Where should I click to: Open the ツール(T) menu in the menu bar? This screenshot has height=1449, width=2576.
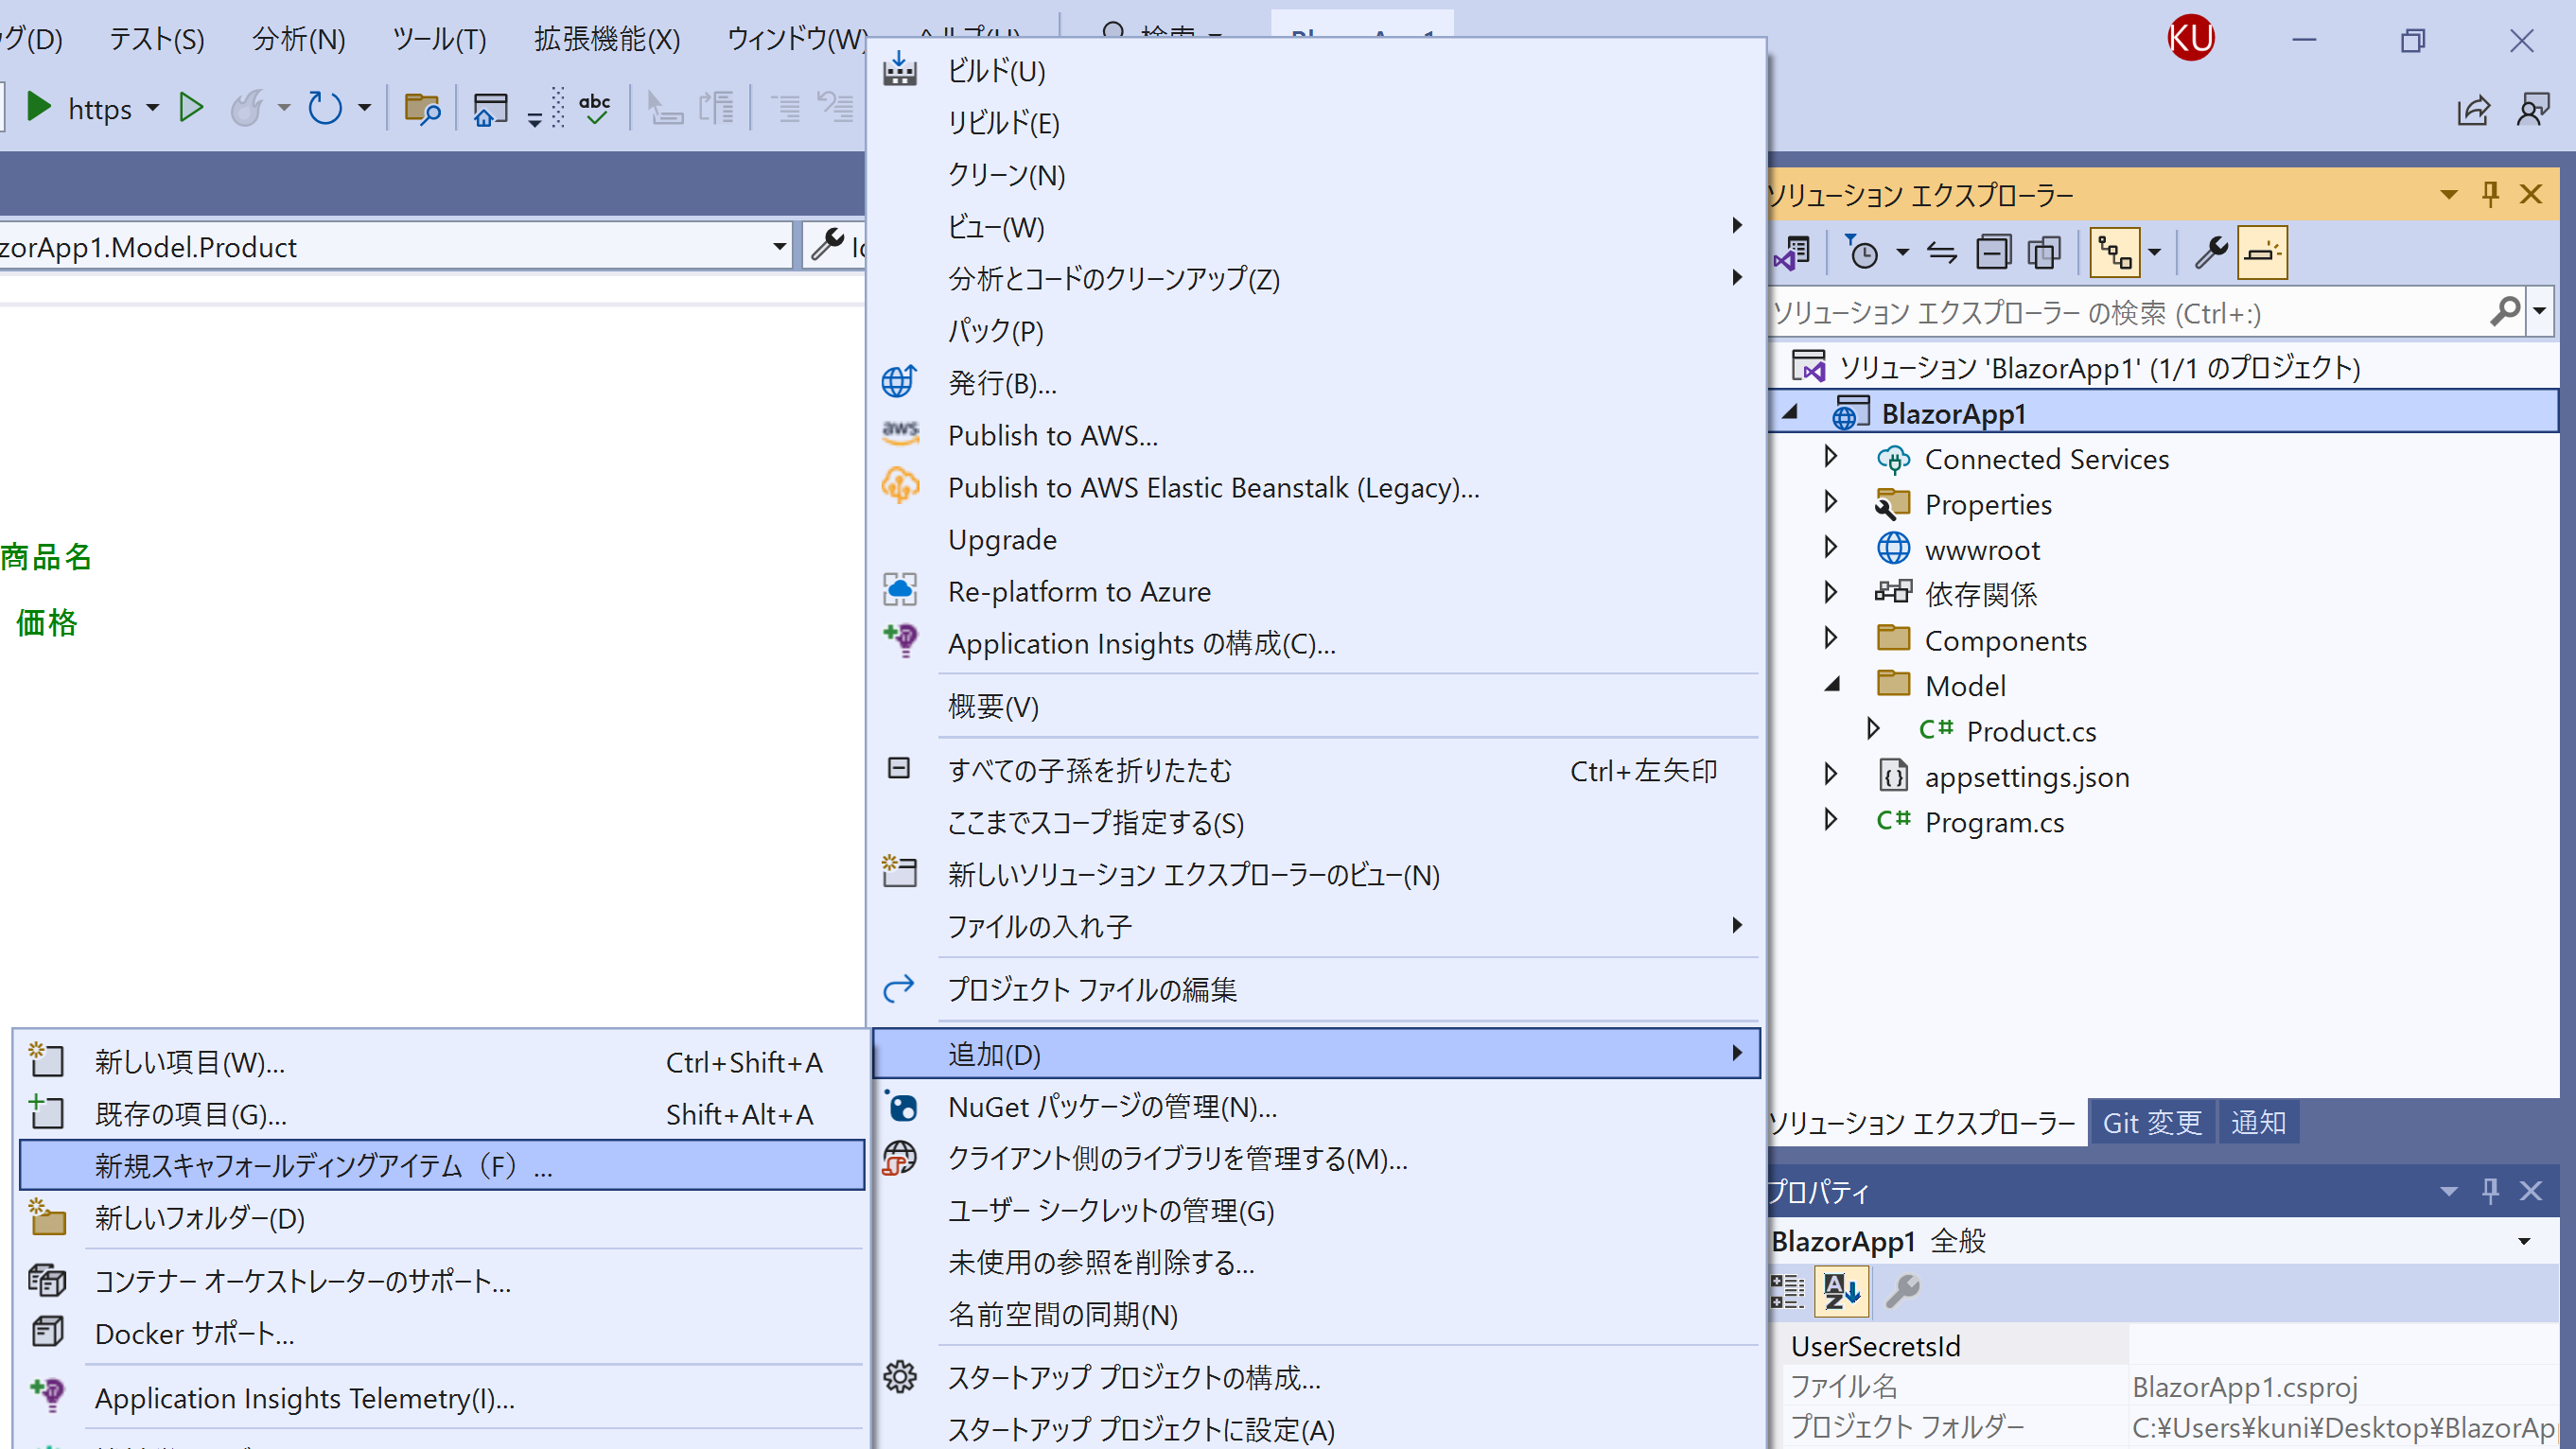coord(439,39)
